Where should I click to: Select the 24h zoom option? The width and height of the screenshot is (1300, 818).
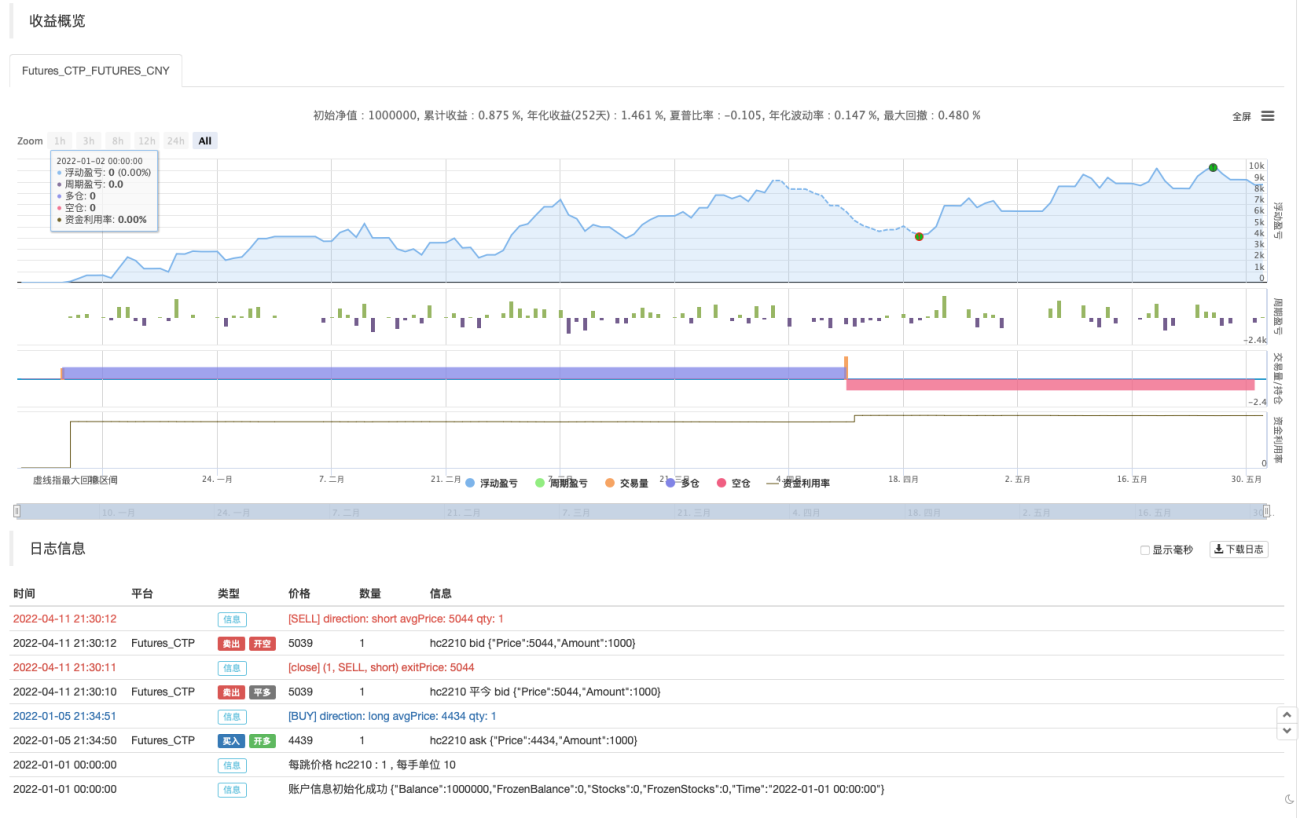176,141
